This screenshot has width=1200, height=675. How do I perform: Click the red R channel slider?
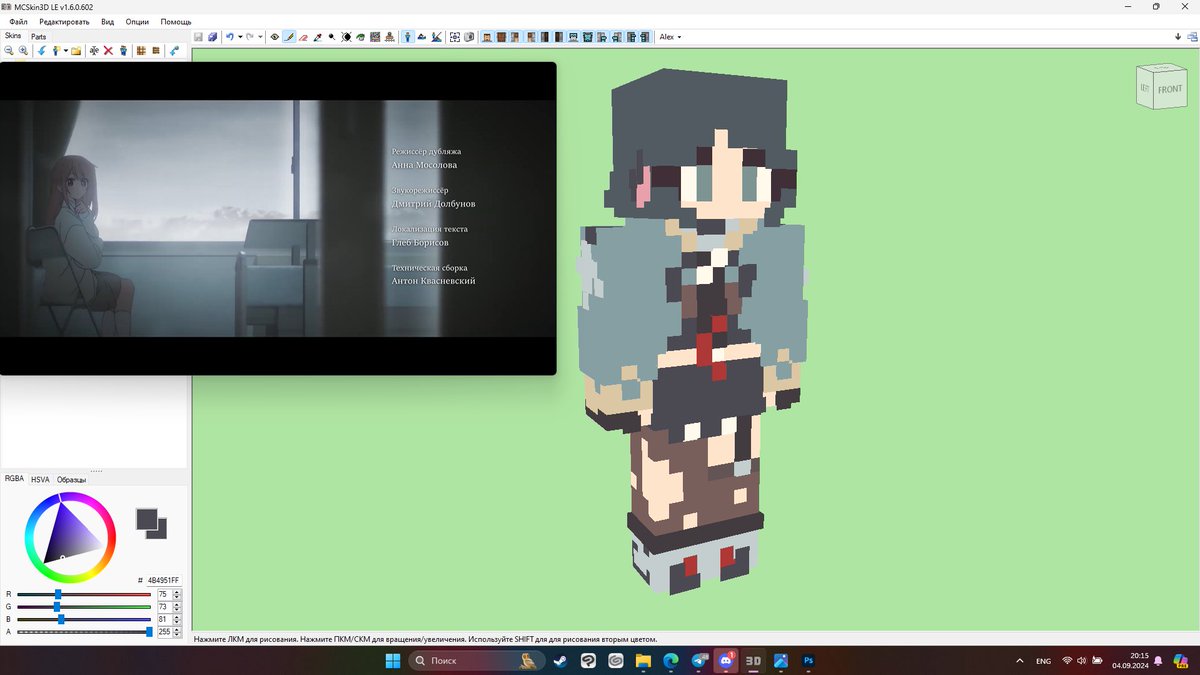coord(84,594)
